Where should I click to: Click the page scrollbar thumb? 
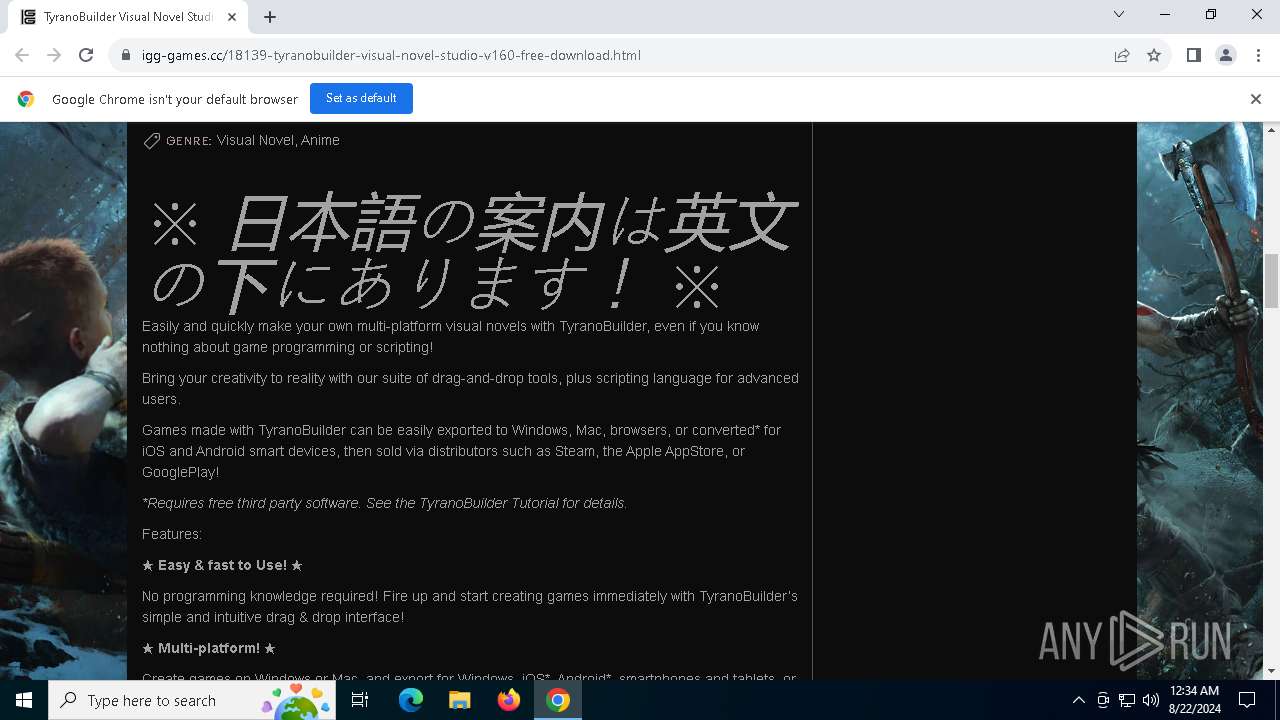click(1271, 281)
